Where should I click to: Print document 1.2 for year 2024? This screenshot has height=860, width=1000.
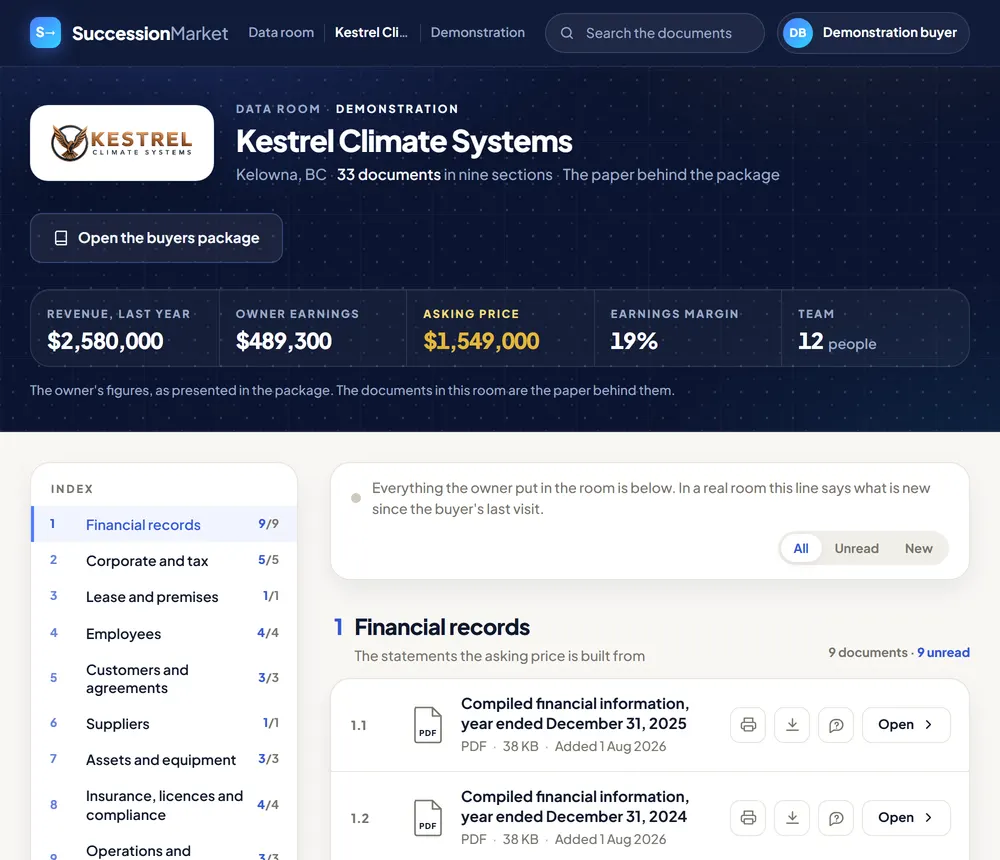[748, 818]
